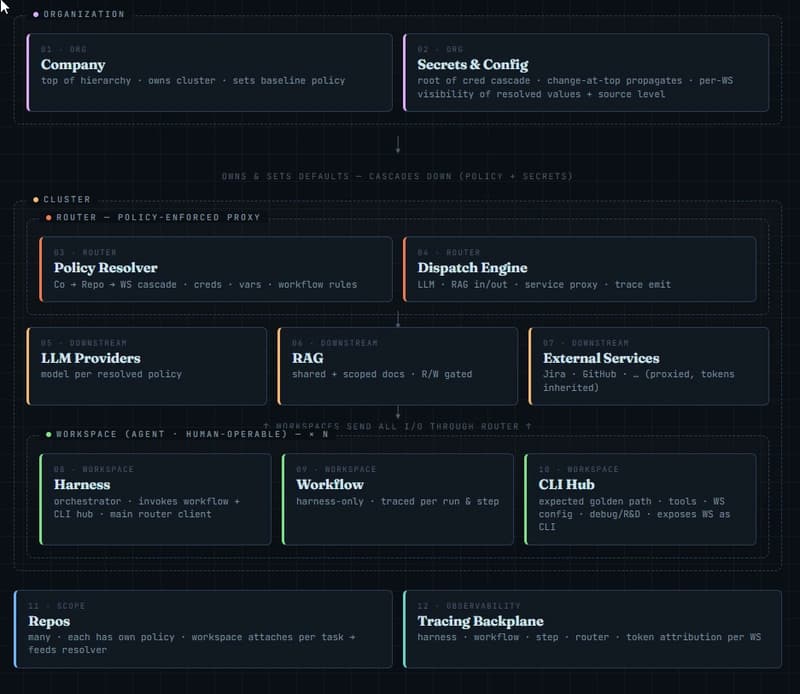
Task: Click the RAG card heading
Action: 308,358
